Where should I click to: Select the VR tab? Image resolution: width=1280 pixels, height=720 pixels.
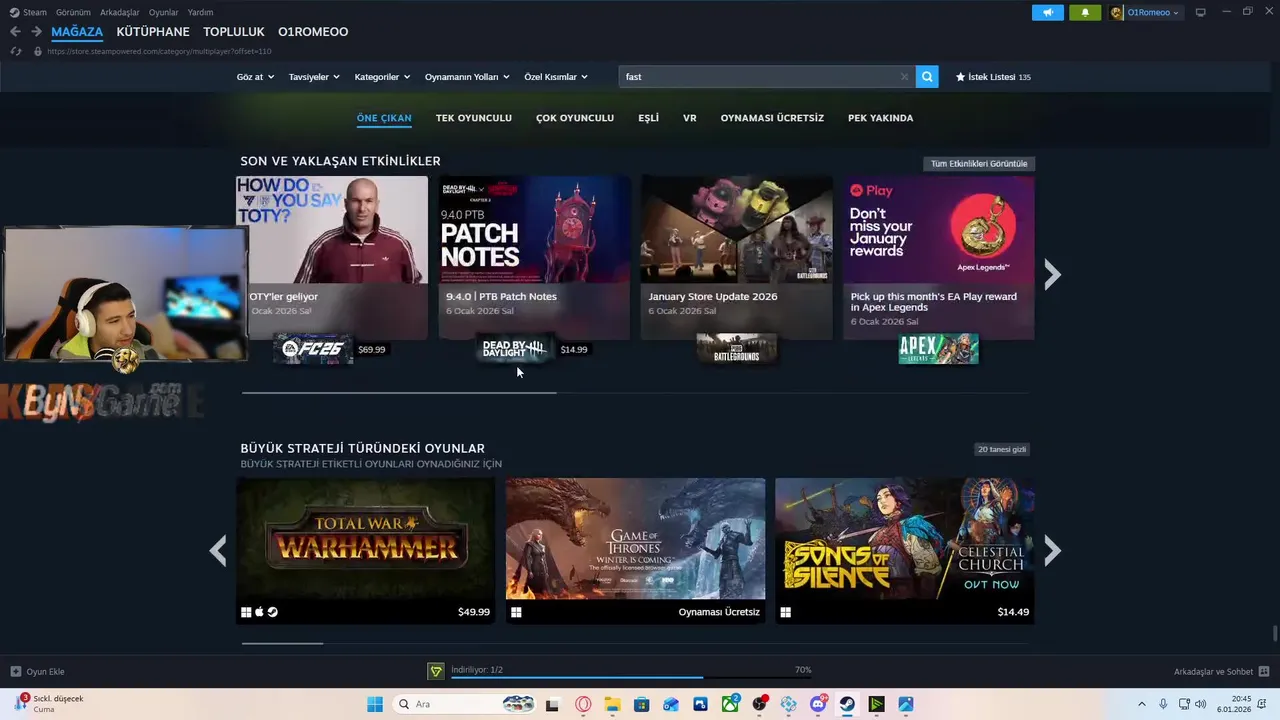tap(690, 118)
